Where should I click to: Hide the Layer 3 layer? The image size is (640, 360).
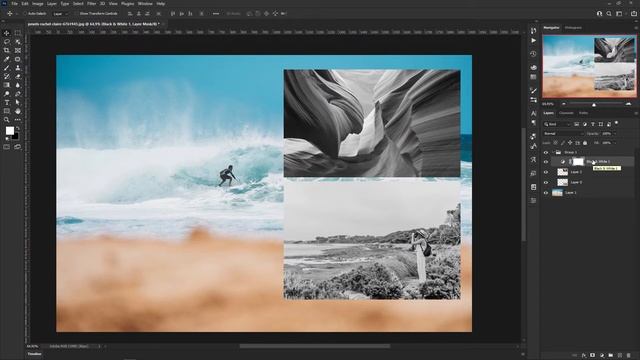[546, 172]
